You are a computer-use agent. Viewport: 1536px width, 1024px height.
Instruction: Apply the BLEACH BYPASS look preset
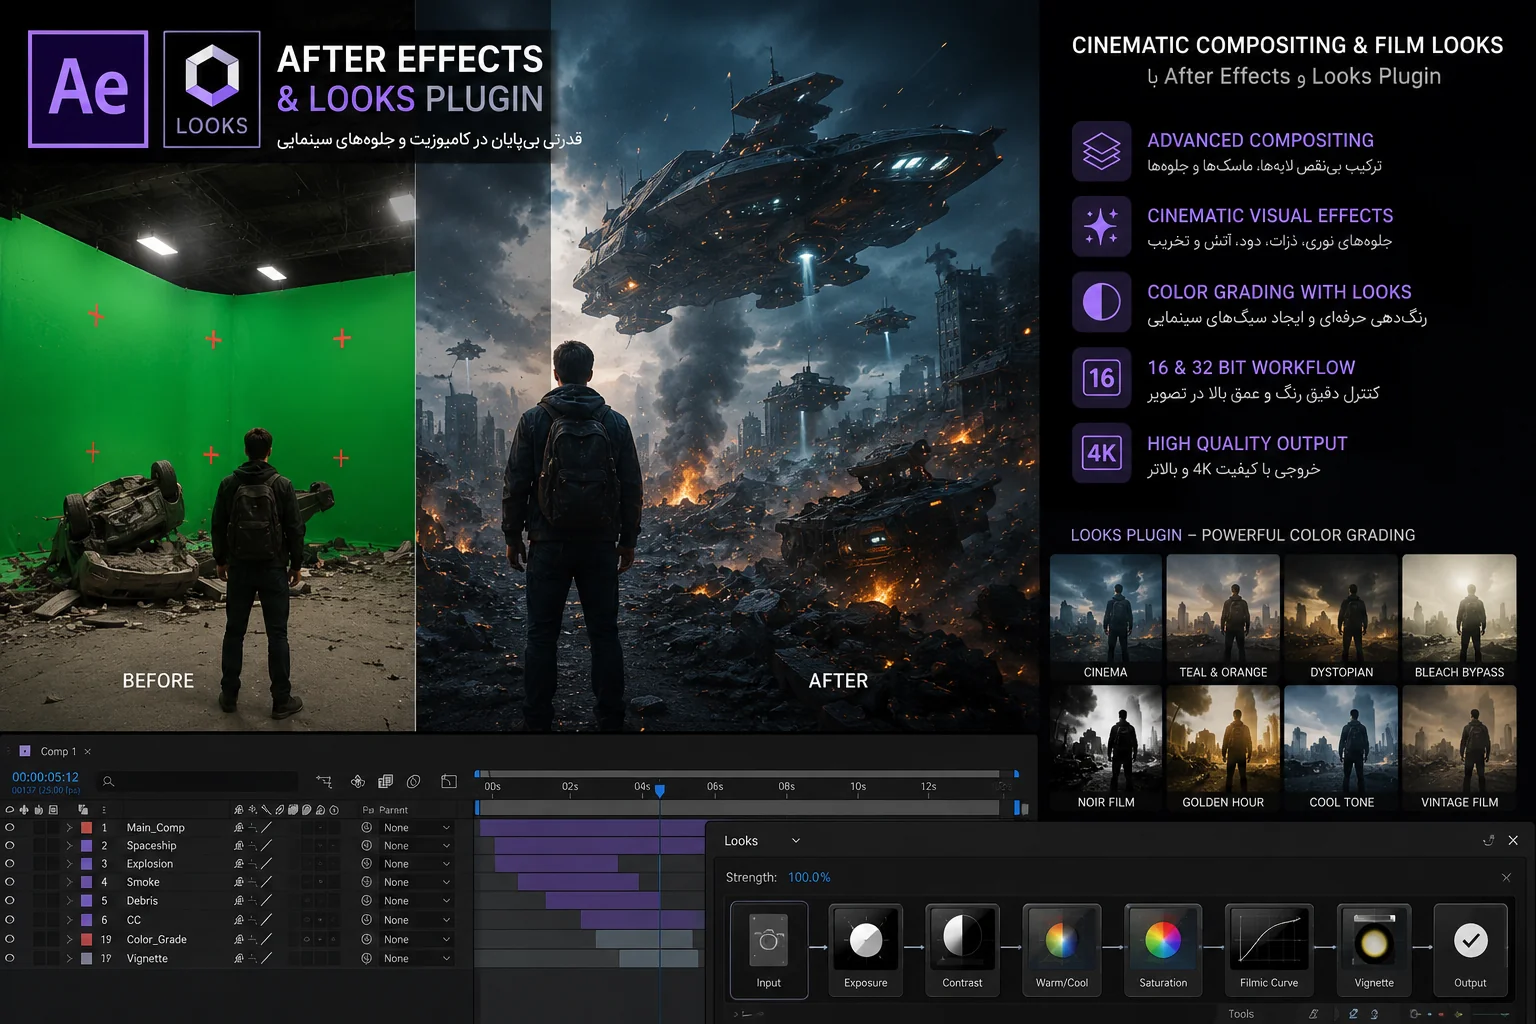tap(1459, 619)
